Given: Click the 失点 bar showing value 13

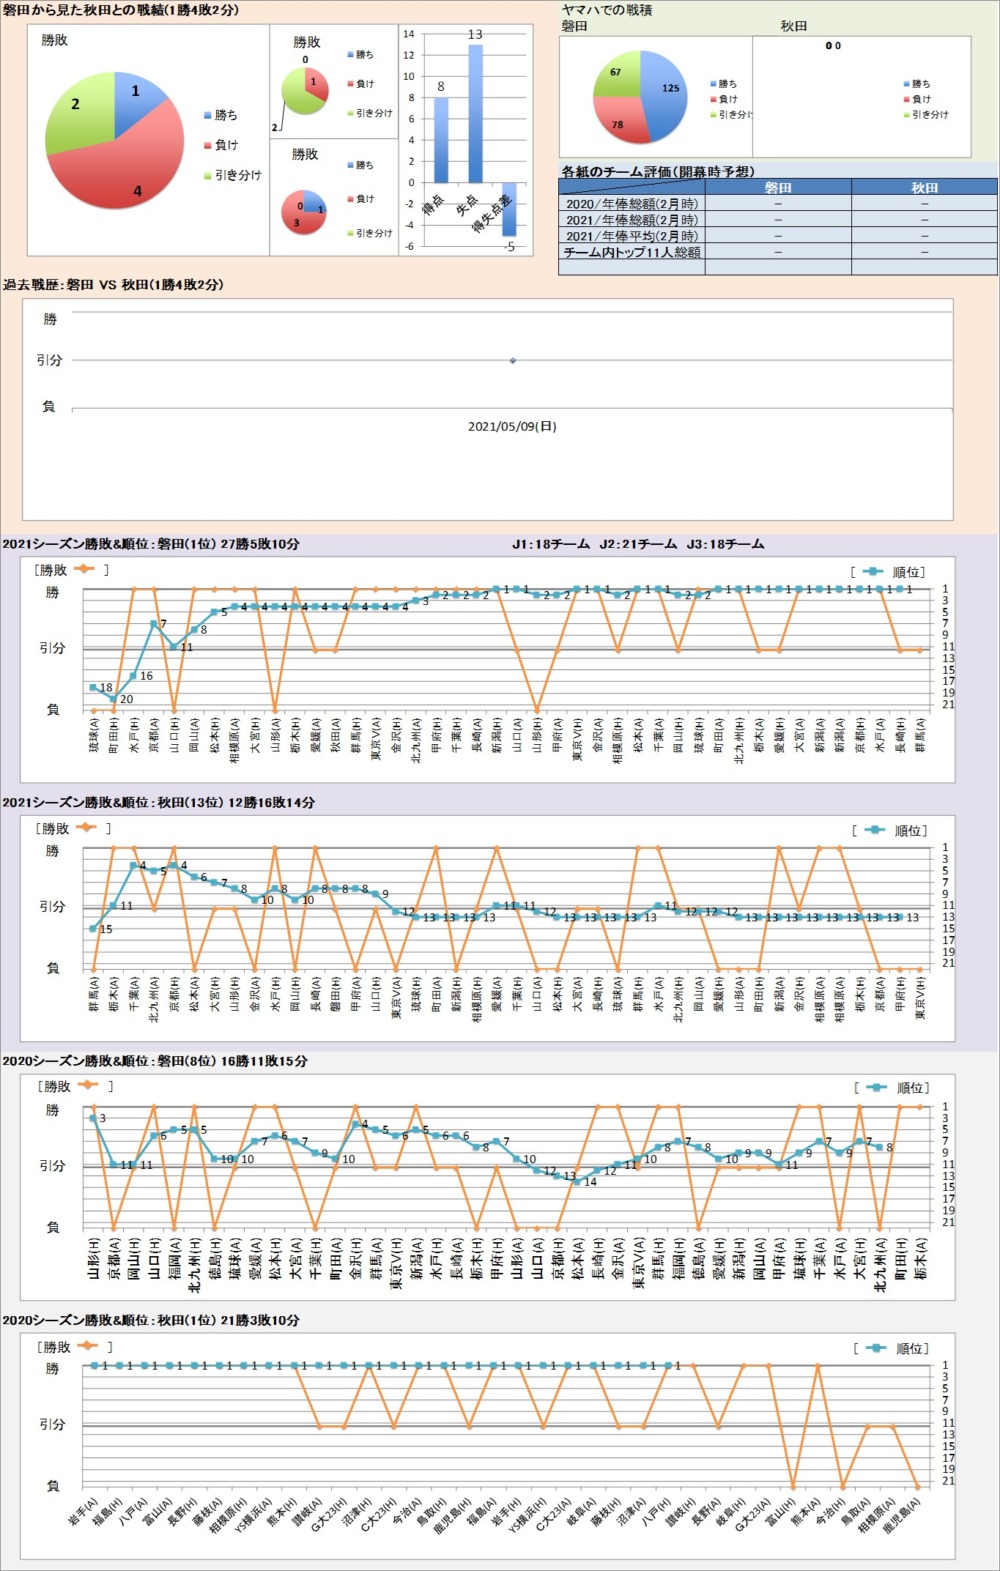Looking at the screenshot, I should [x=475, y=113].
